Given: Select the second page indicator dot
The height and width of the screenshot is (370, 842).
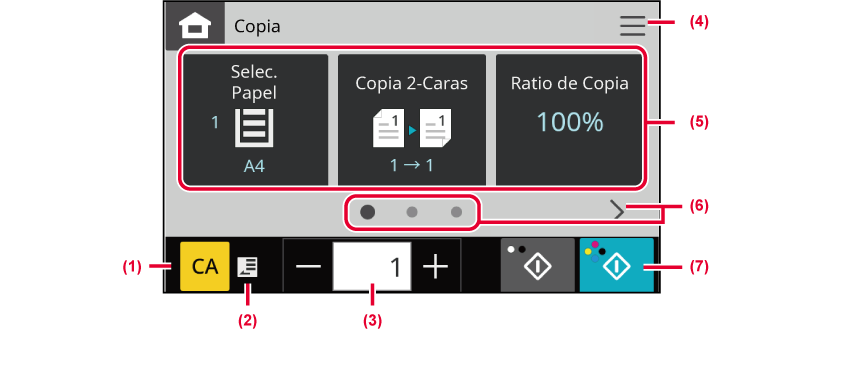Looking at the screenshot, I should pyautogui.click(x=412, y=212).
